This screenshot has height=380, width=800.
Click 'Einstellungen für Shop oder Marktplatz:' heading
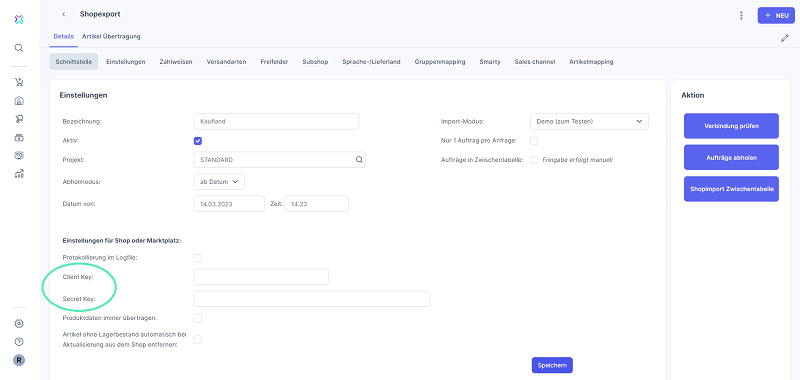[x=122, y=240]
